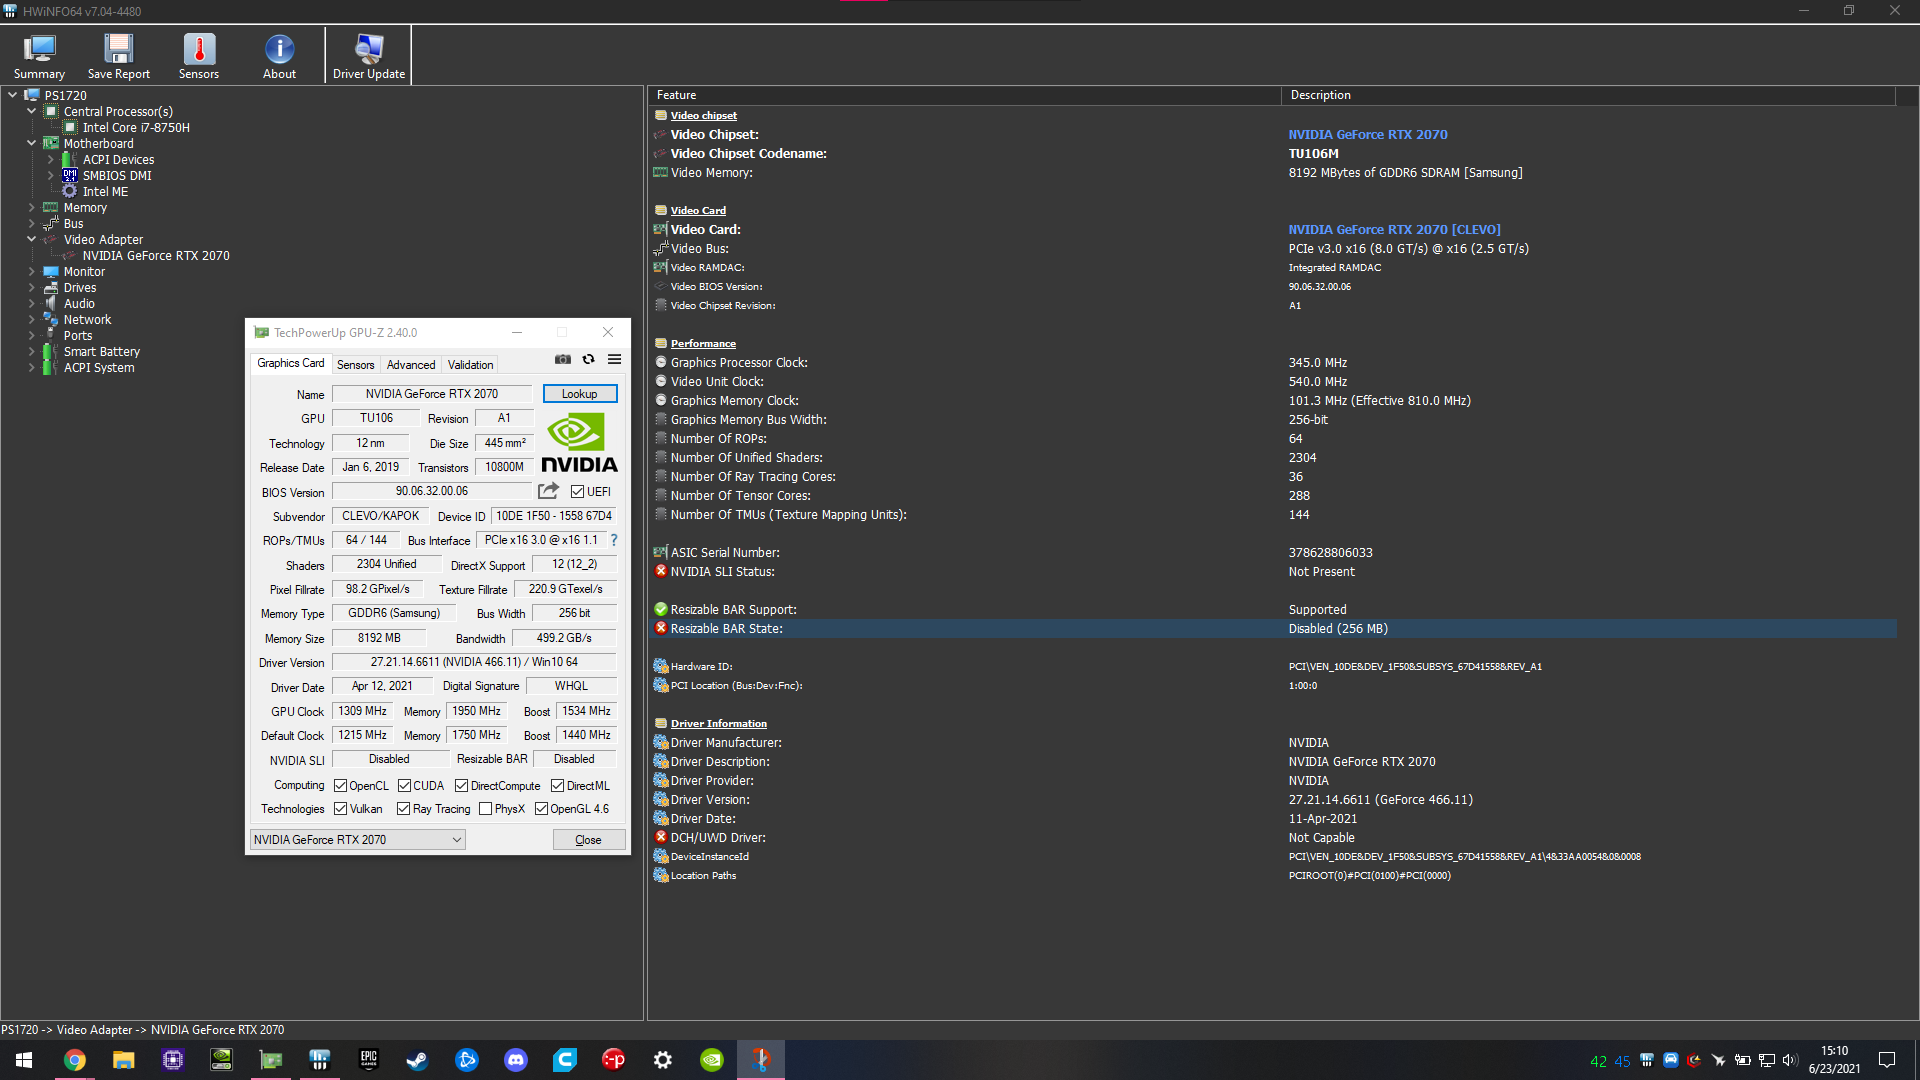Open Google Chrome from the taskbar
The height and width of the screenshot is (1080, 1920).
(75, 1060)
